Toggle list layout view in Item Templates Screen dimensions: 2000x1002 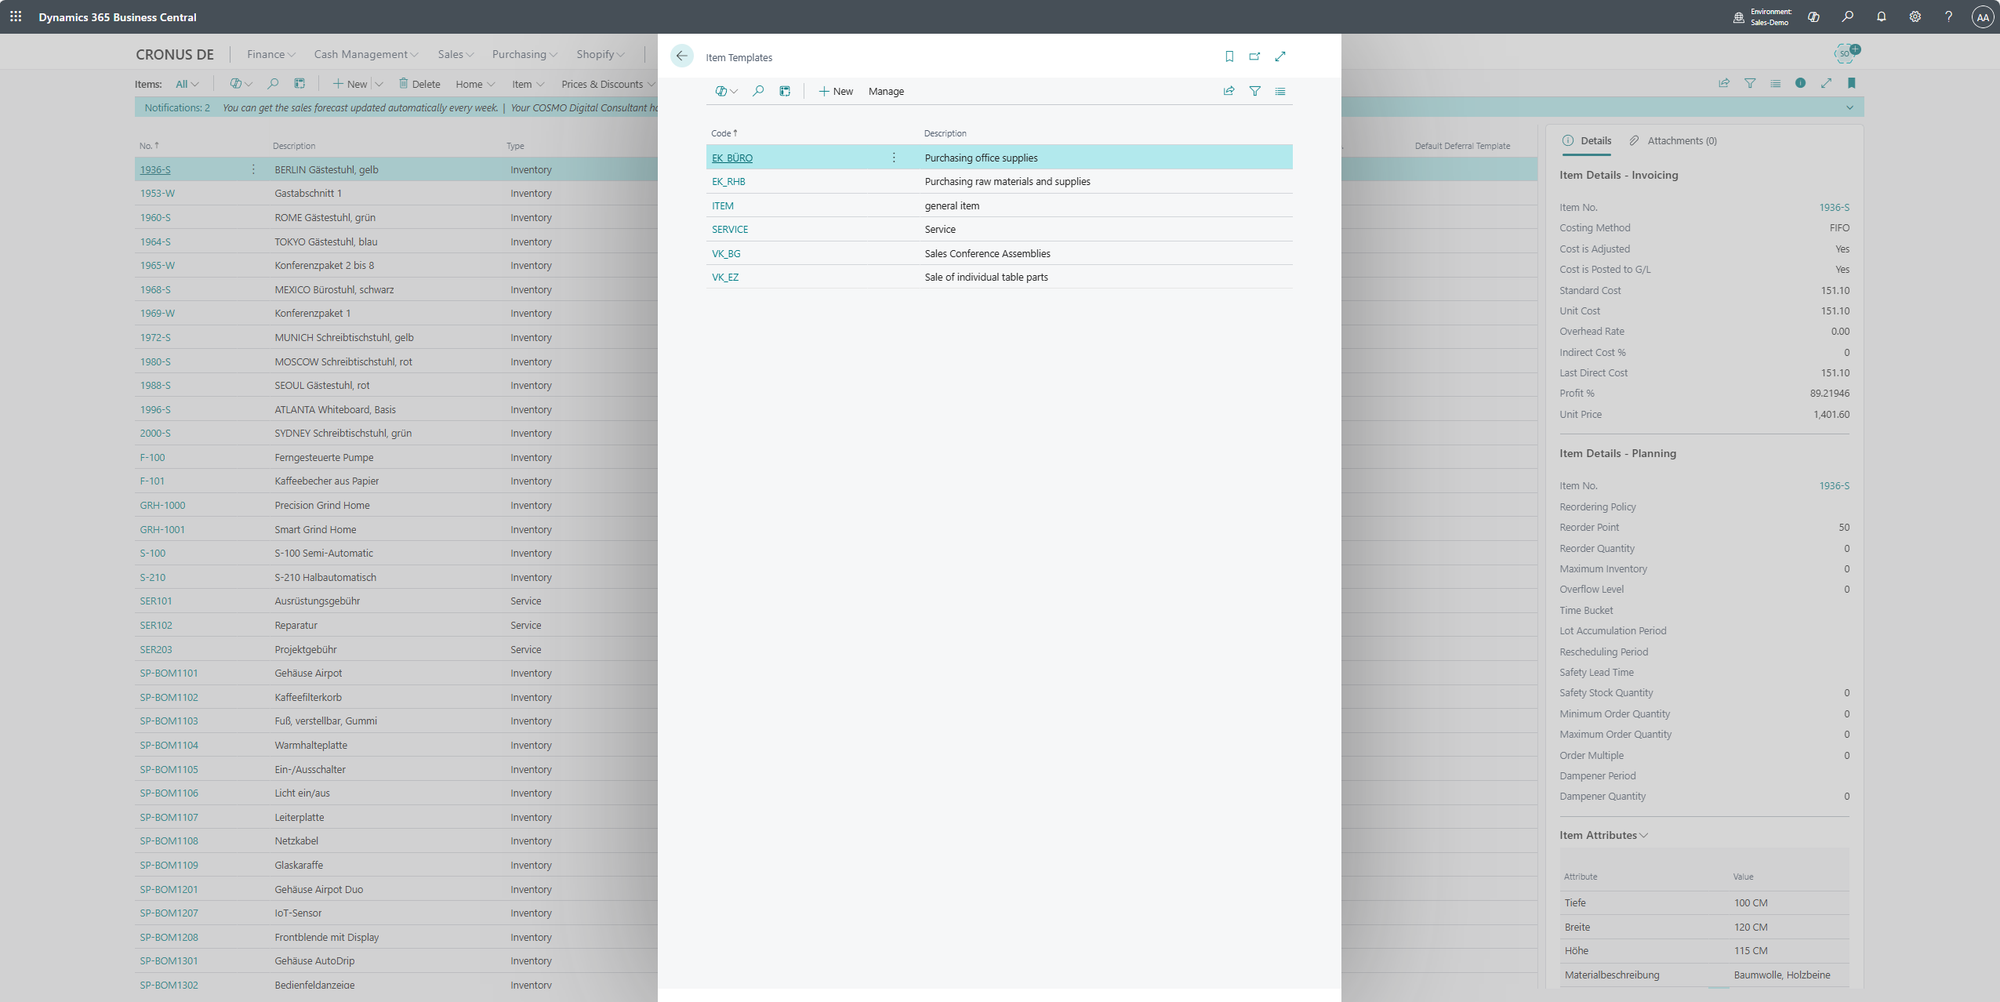[1280, 91]
